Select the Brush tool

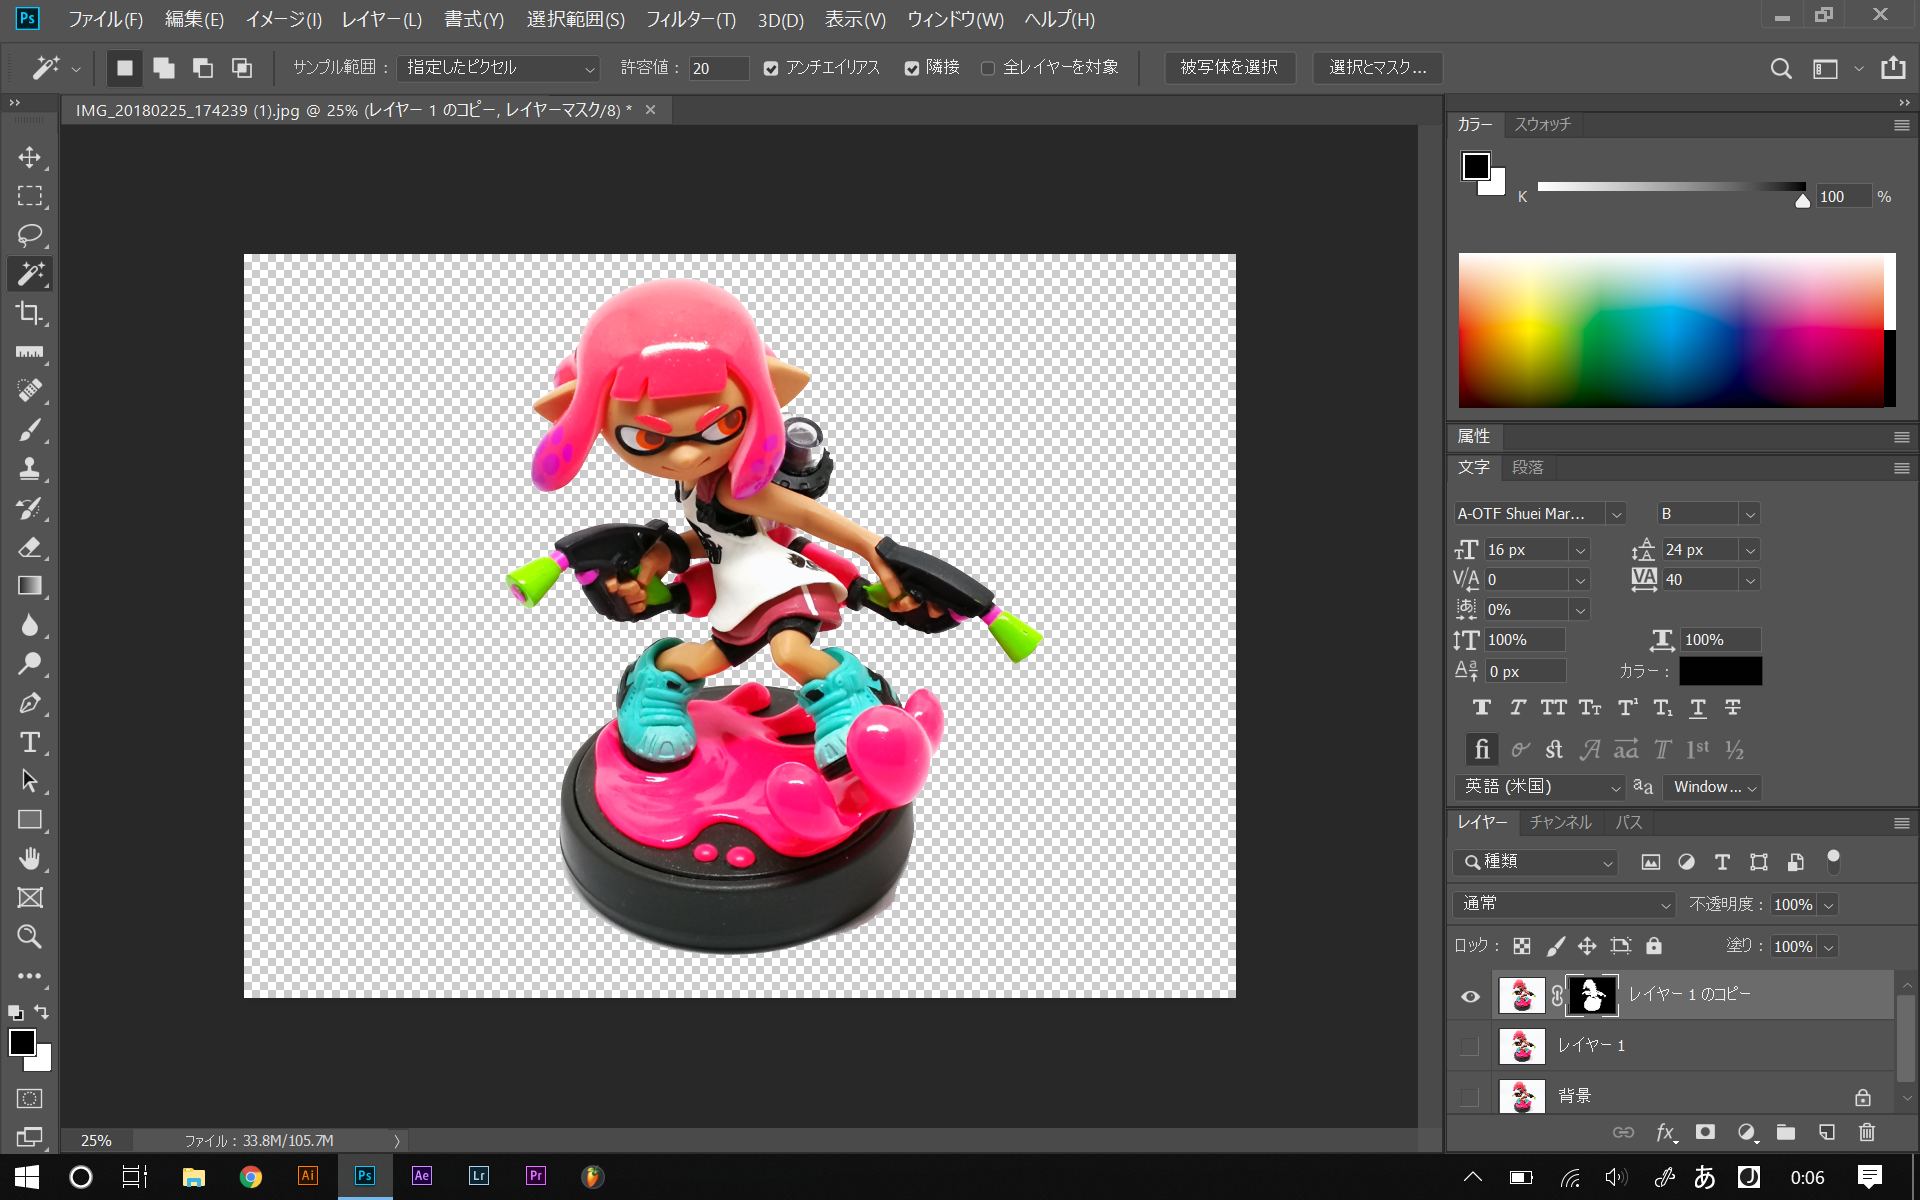click(x=29, y=430)
